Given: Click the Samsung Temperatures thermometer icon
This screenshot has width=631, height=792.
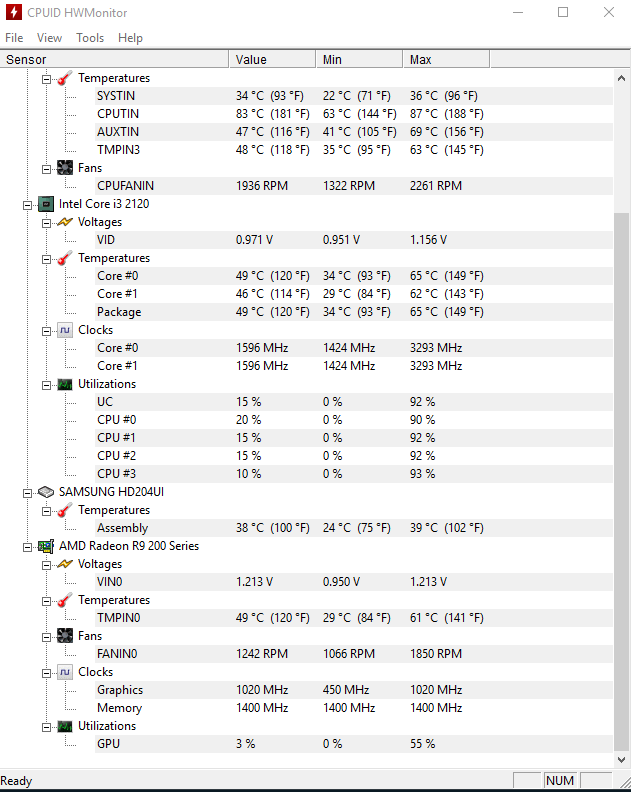Looking at the screenshot, I should (65, 510).
